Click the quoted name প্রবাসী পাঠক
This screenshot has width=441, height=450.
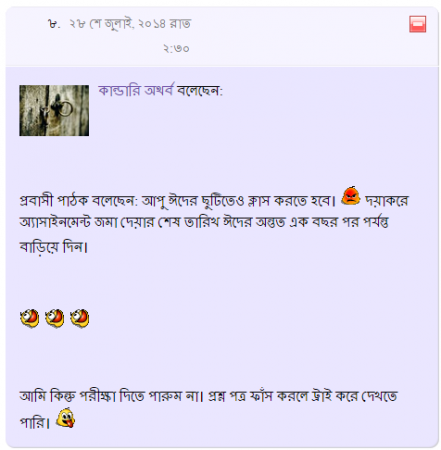pos(54,201)
